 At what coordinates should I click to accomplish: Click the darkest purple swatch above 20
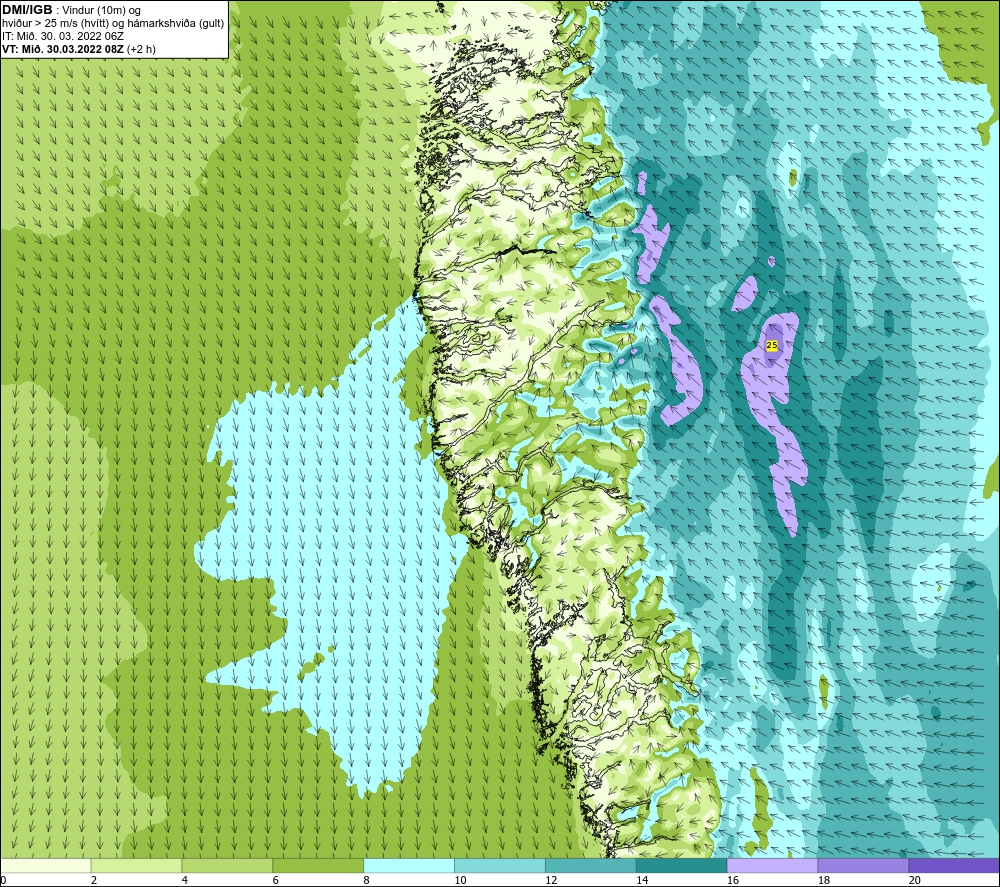[953, 865]
